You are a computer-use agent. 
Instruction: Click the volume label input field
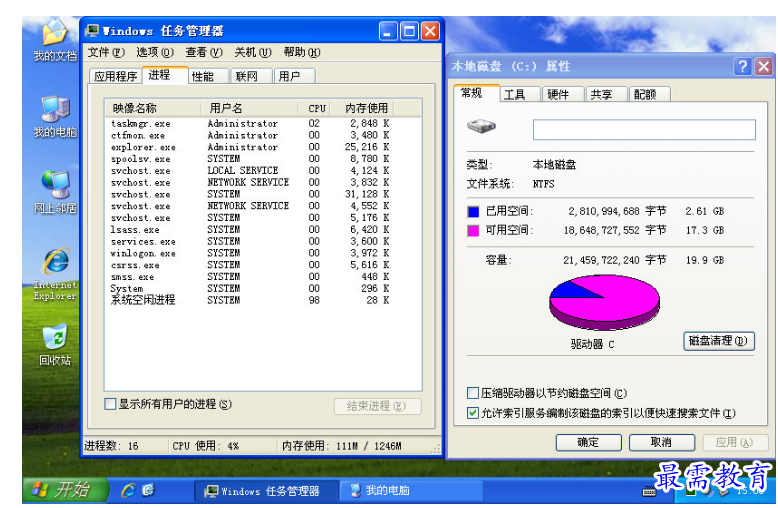[644, 130]
